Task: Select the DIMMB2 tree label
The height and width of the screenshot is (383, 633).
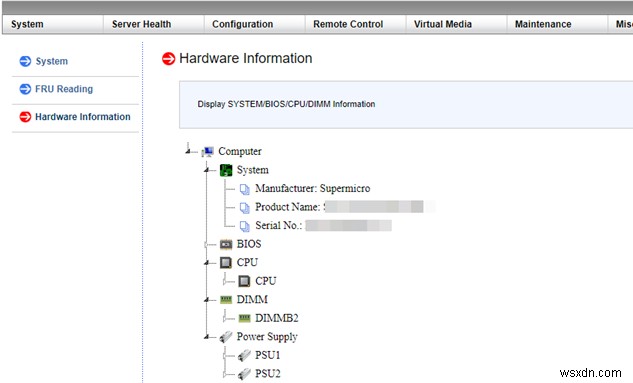Action: tap(277, 318)
